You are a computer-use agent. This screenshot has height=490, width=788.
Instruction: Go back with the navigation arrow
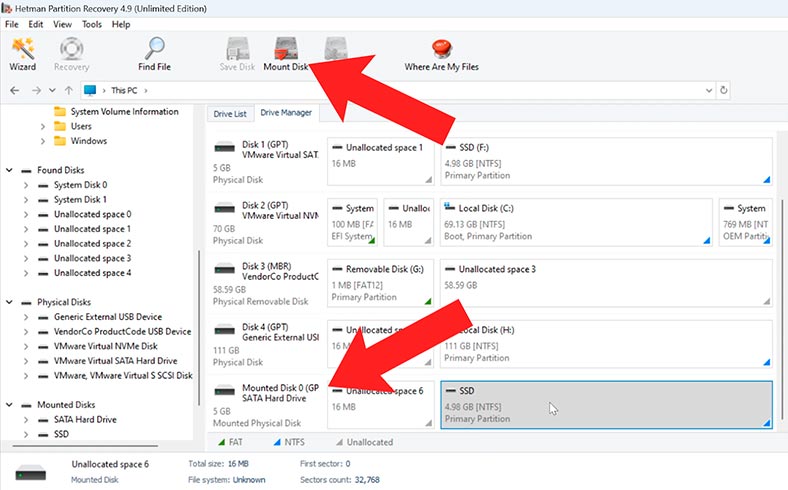pyautogui.click(x=15, y=90)
